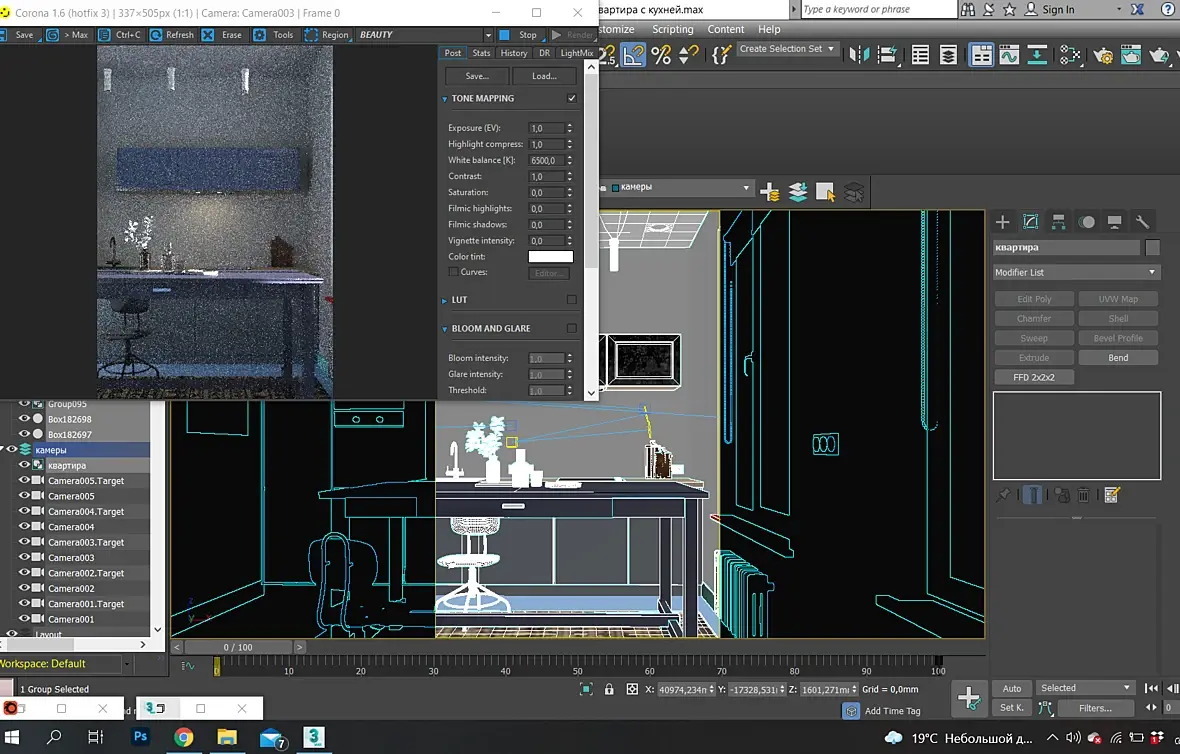Open the Utilities wrench panel icon
Screen dimensions: 1180x754
click(1142, 221)
